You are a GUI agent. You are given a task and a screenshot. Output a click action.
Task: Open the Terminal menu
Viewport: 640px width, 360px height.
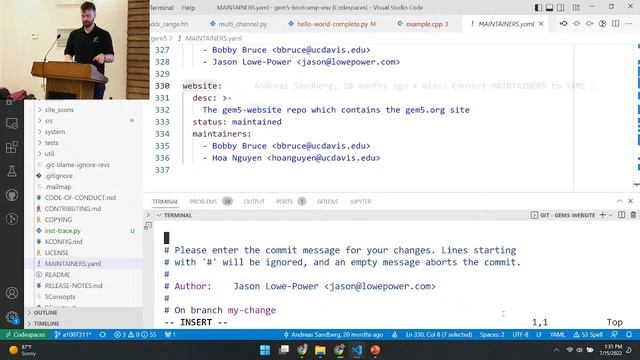(x=162, y=7)
